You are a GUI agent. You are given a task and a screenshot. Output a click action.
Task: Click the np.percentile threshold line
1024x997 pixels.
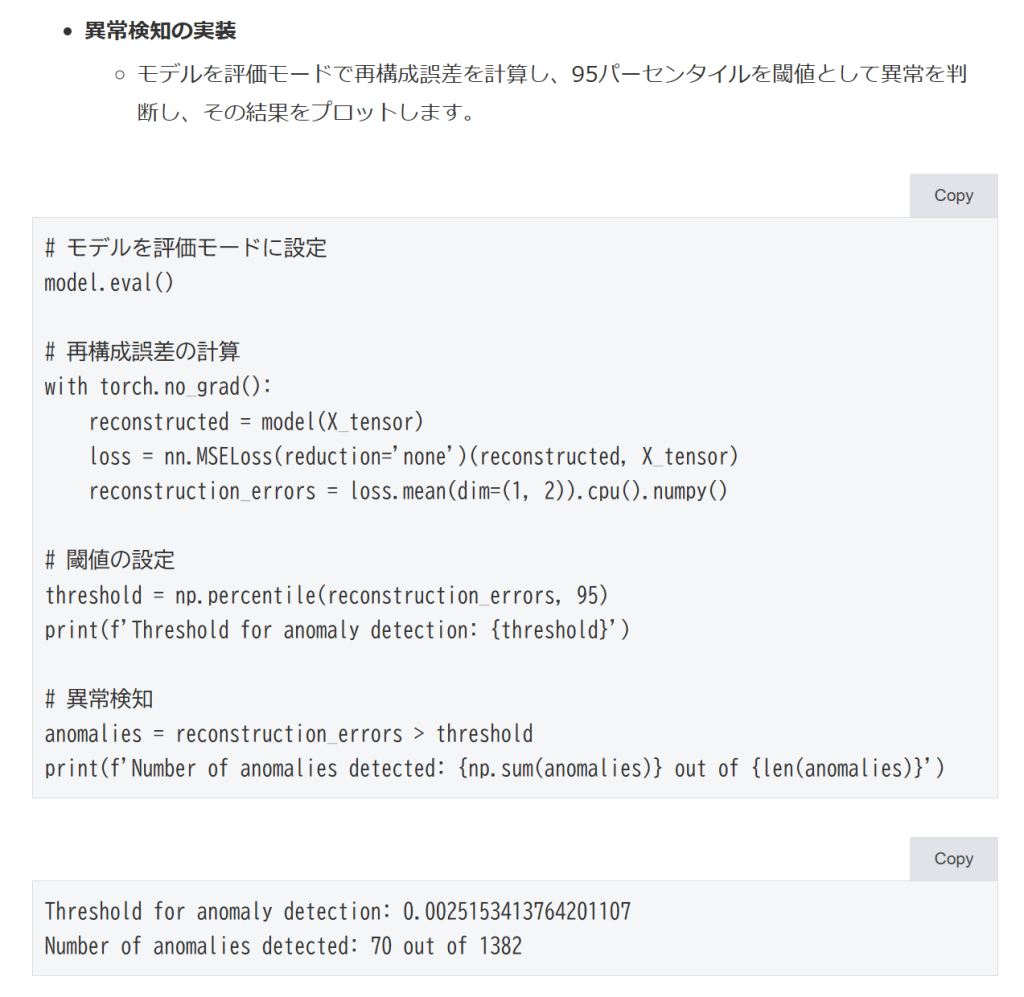[x=326, y=596]
